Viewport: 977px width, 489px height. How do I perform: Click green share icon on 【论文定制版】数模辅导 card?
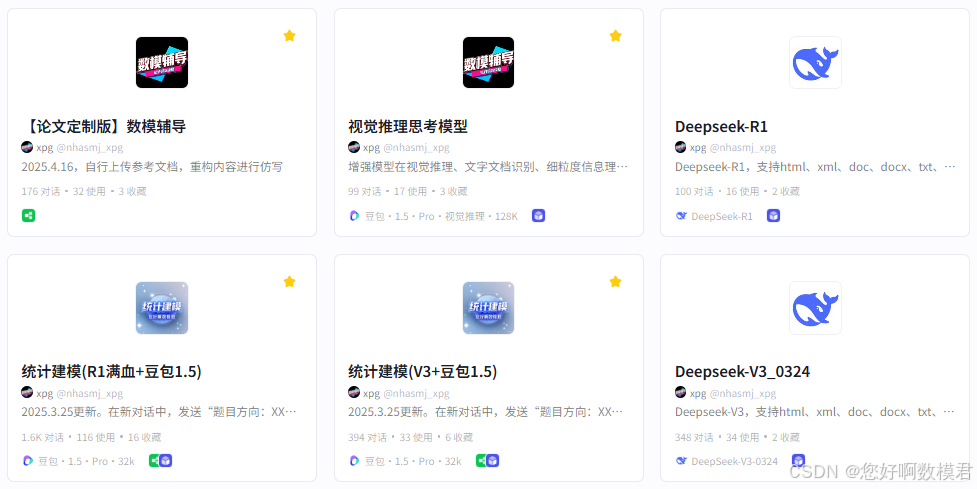[28, 216]
